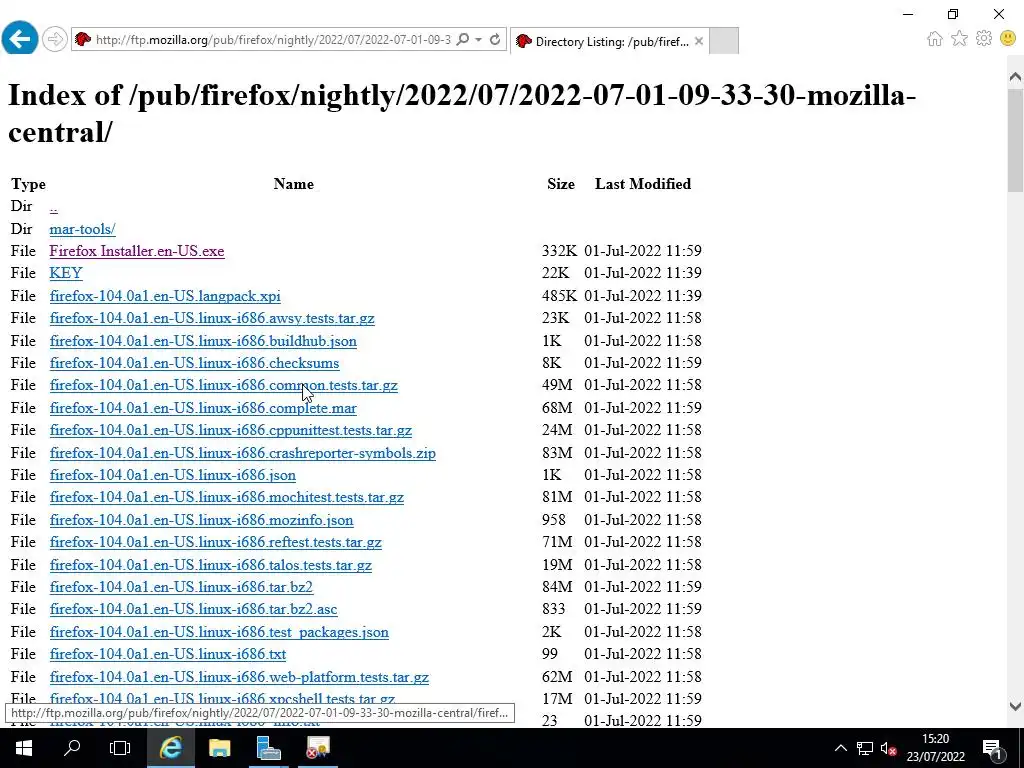
Task: Click the Refresh page icon
Action: pyautogui.click(x=495, y=40)
